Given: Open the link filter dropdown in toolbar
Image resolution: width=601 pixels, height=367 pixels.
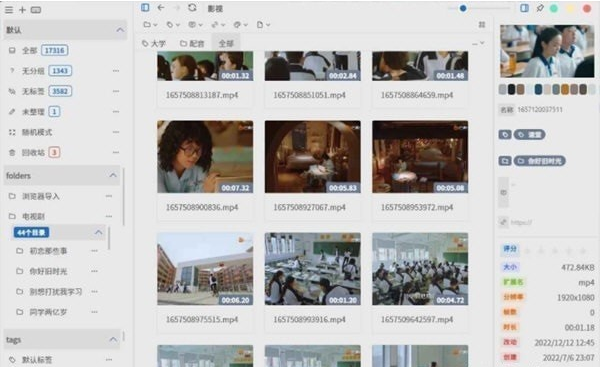Looking at the screenshot, I should click(x=218, y=25).
